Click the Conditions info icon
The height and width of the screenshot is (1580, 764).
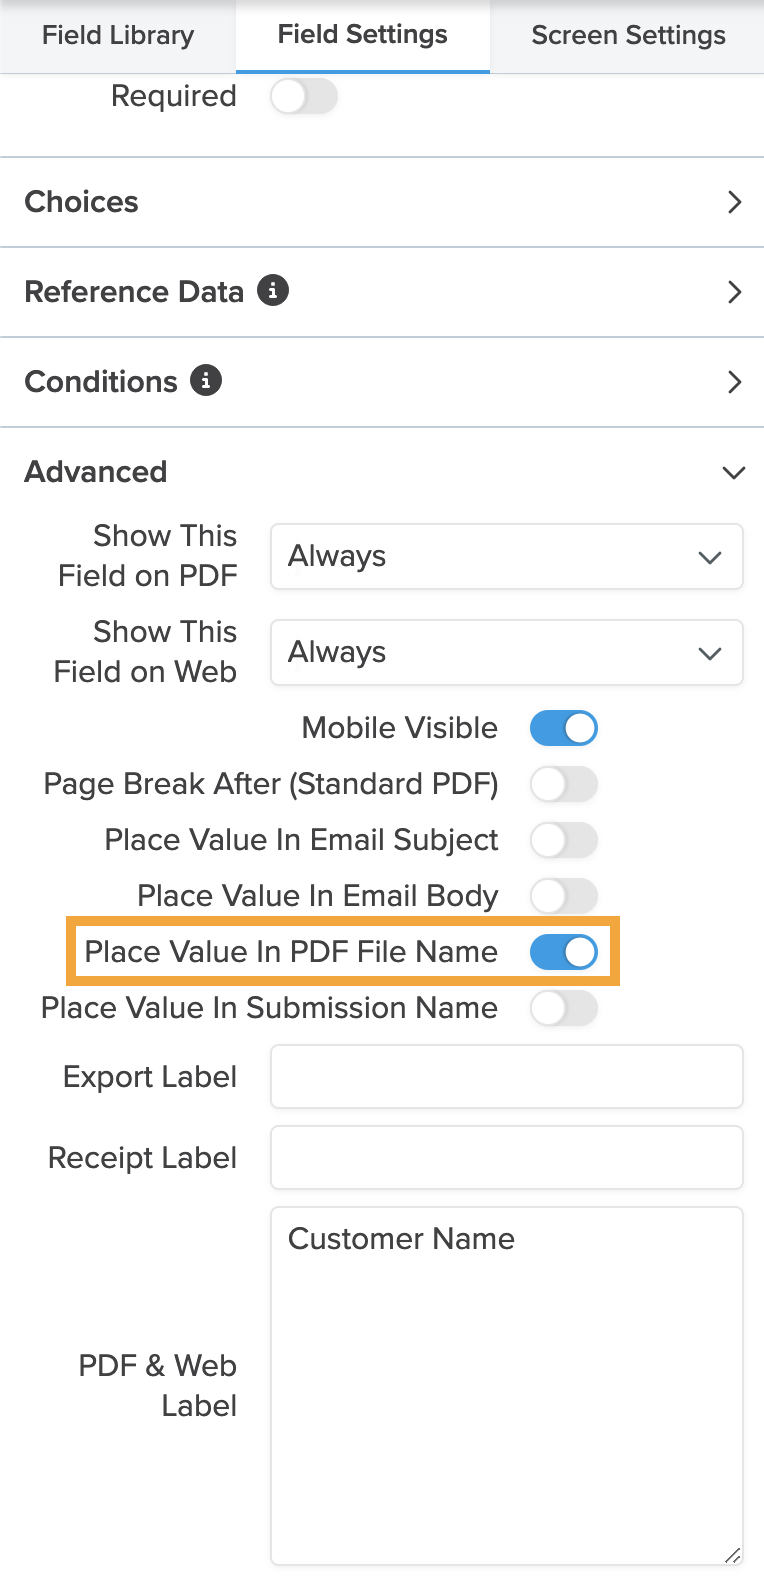206,381
